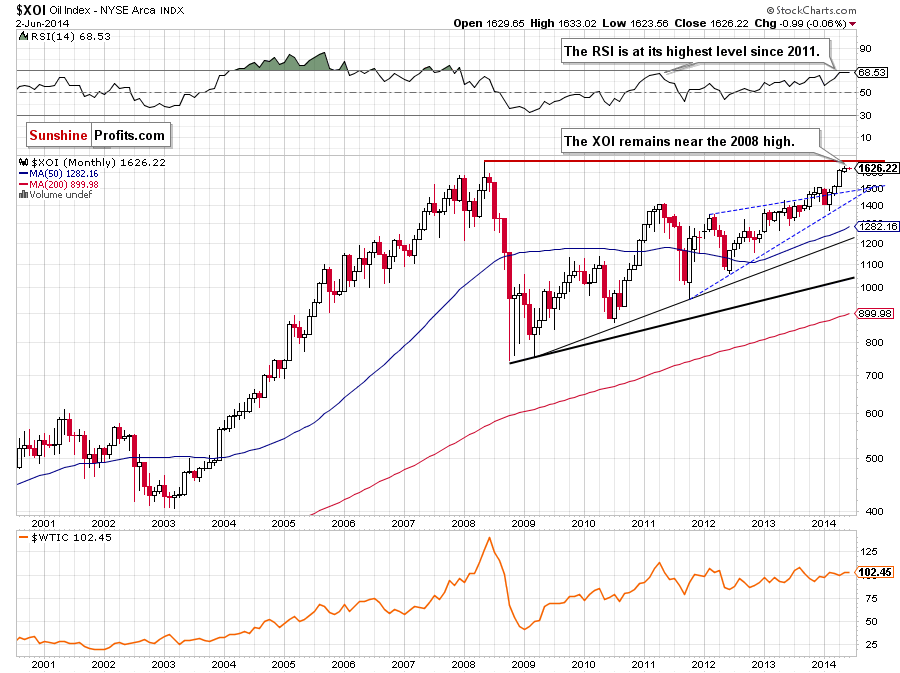Click the 25 label on the WTIC scale
This screenshot has height=673, width=900.
click(x=871, y=644)
